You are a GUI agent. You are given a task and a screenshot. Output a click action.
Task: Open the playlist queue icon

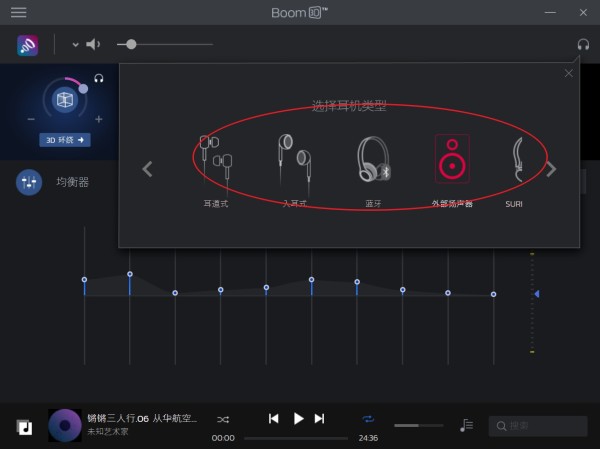[466, 425]
